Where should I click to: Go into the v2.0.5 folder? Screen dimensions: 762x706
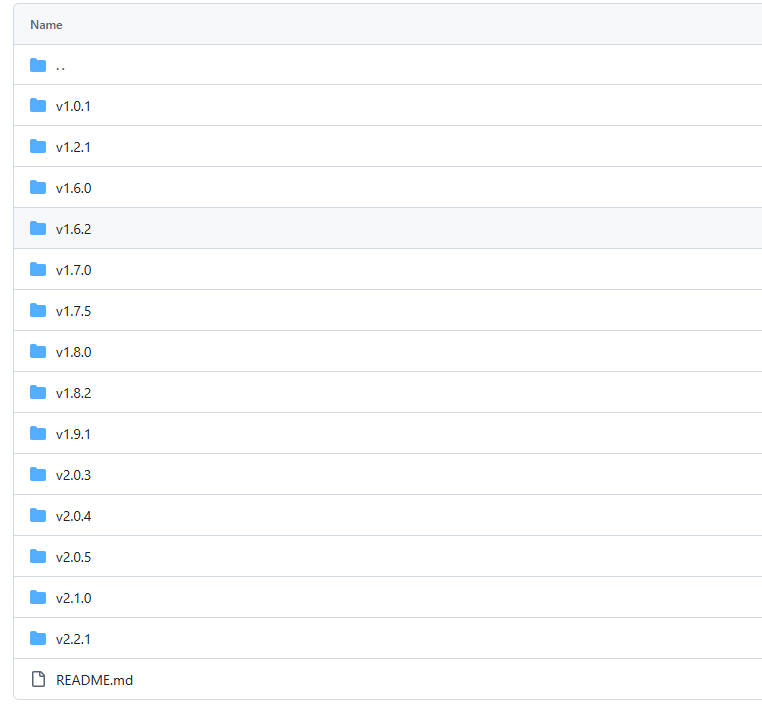(x=73, y=557)
